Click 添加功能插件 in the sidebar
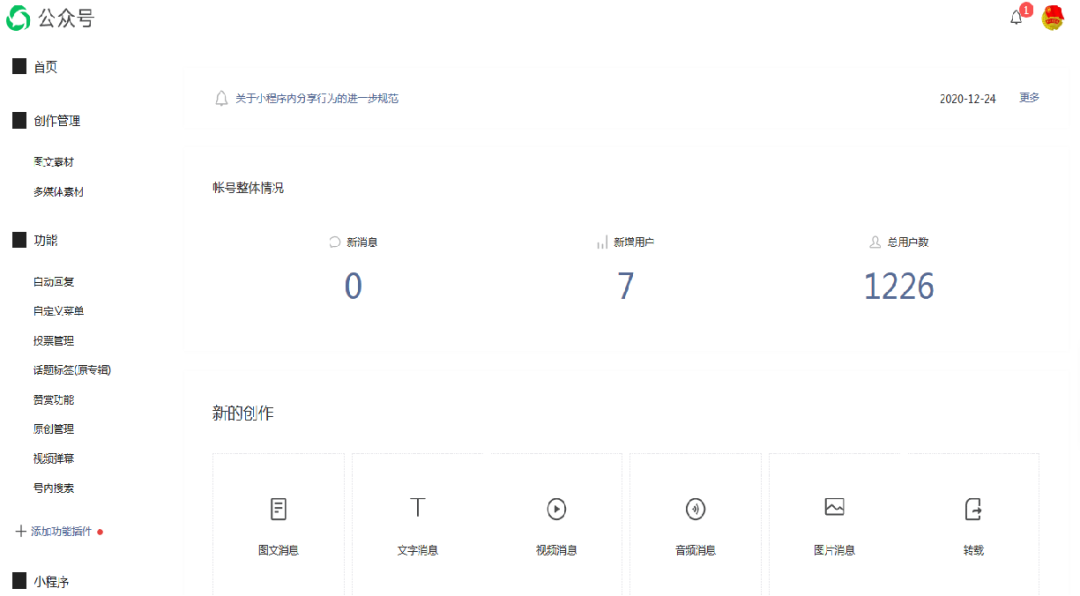1080x596 pixels. [60, 531]
